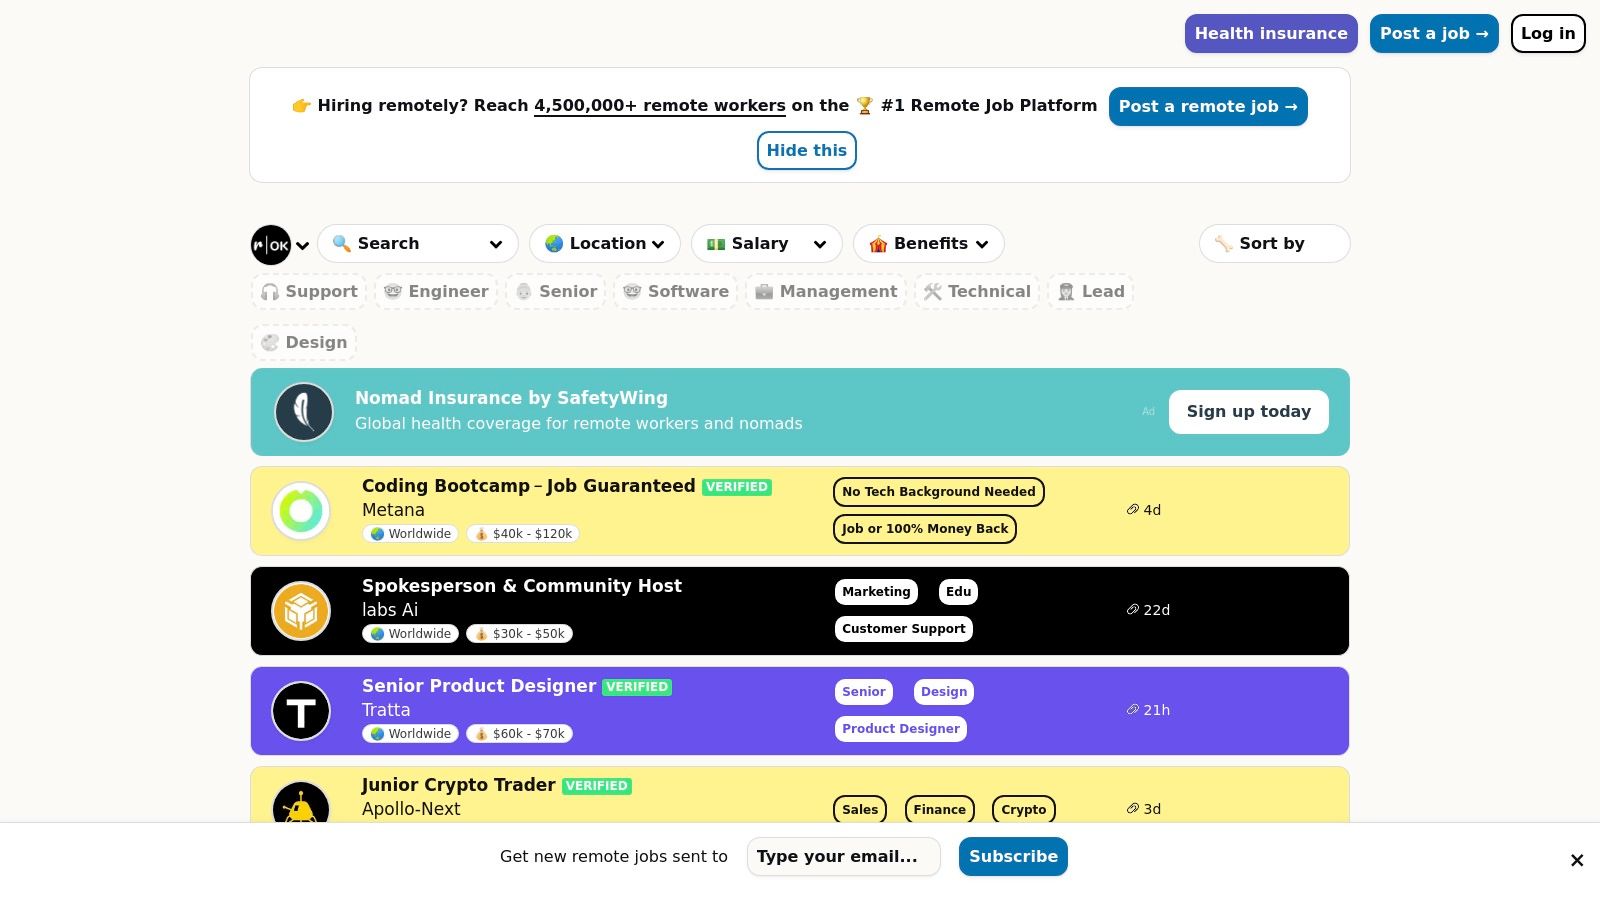Click the Crypto tag
The width and height of the screenshot is (1600, 900).
[1024, 810]
